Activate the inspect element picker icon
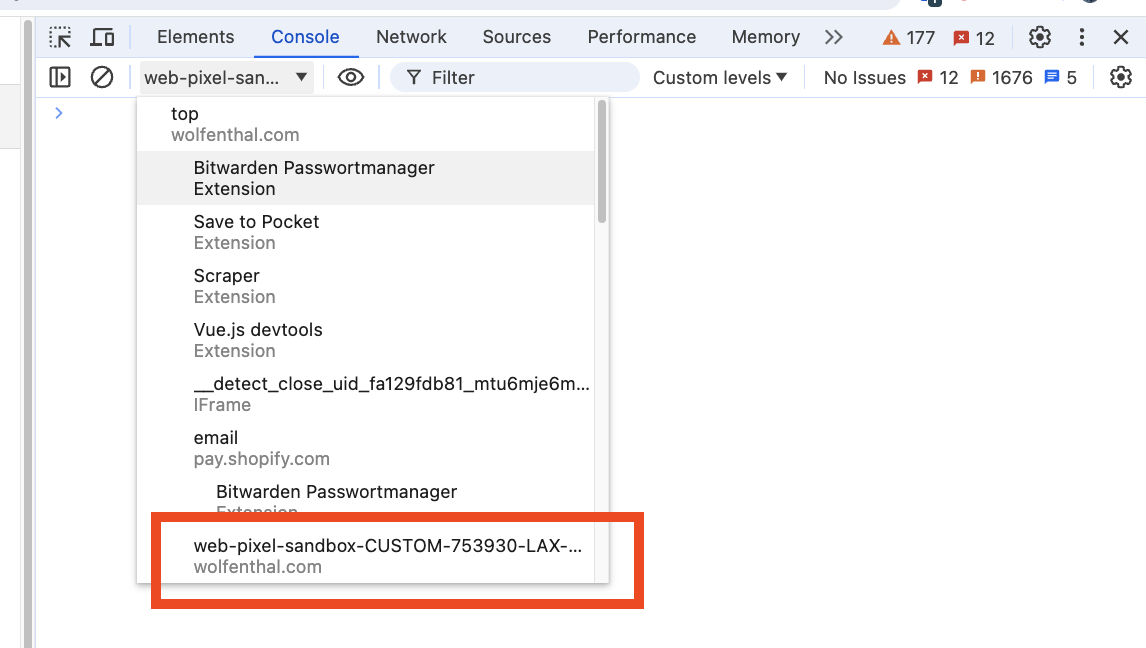1146x648 pixels. tap(61, 38)
